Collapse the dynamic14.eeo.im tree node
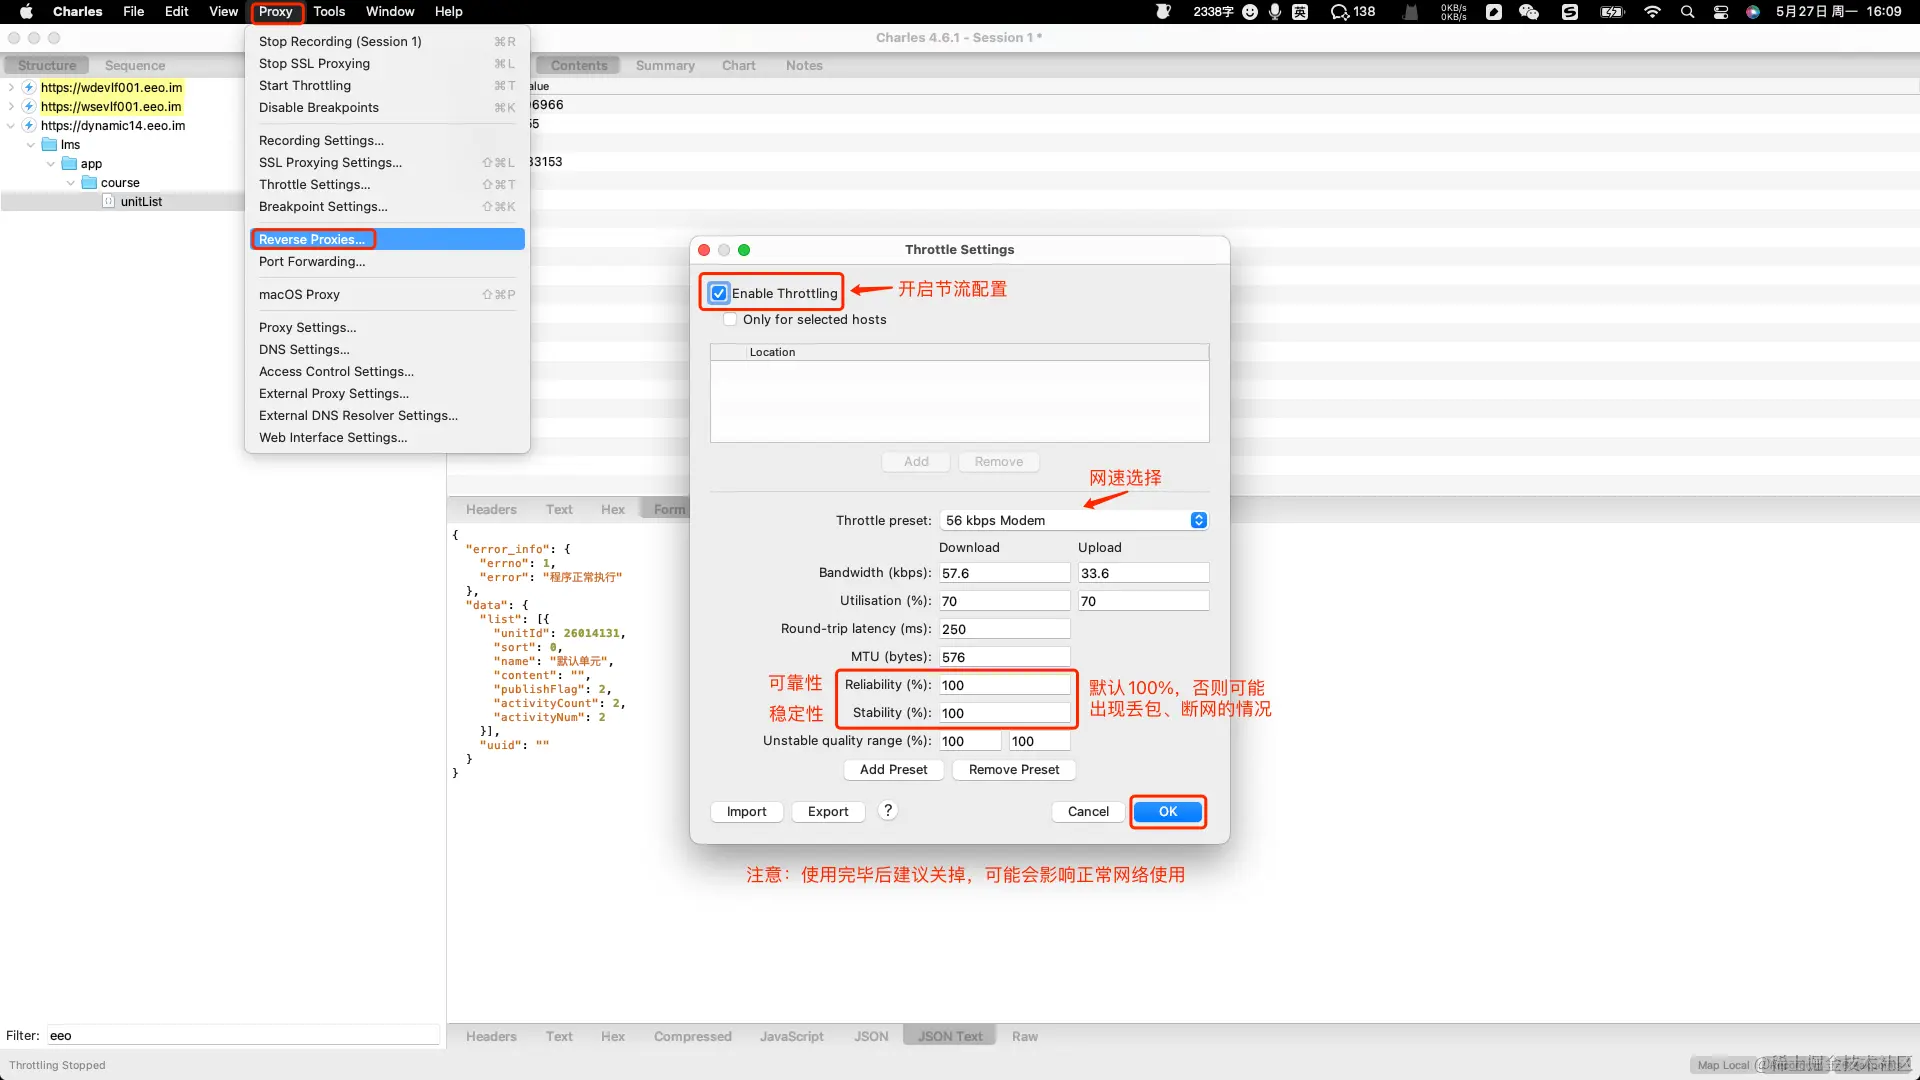Image resolution: width=1920 pixels, height=1080 pixels. click(11, 125)
